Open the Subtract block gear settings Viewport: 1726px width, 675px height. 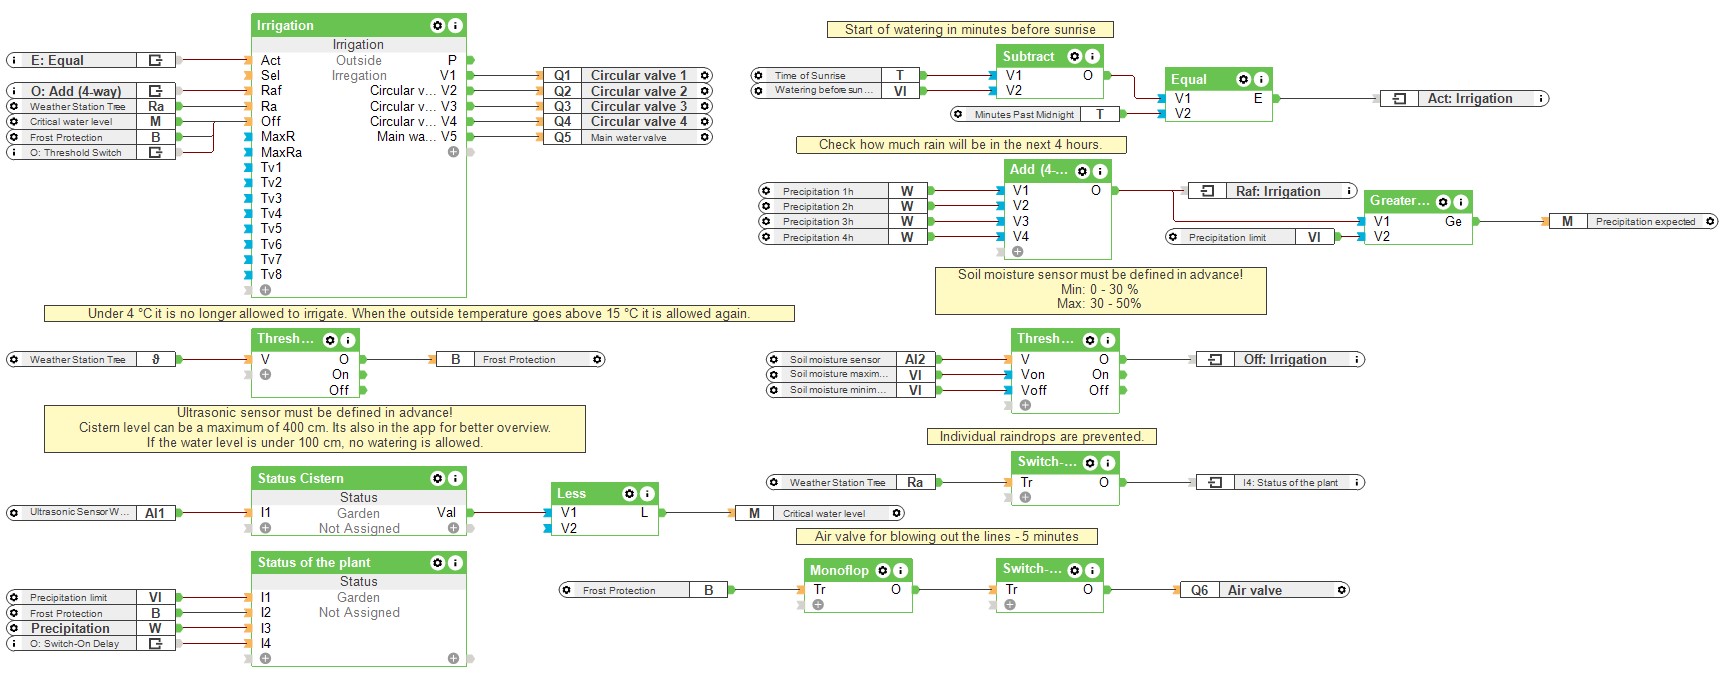(1075, 56)
